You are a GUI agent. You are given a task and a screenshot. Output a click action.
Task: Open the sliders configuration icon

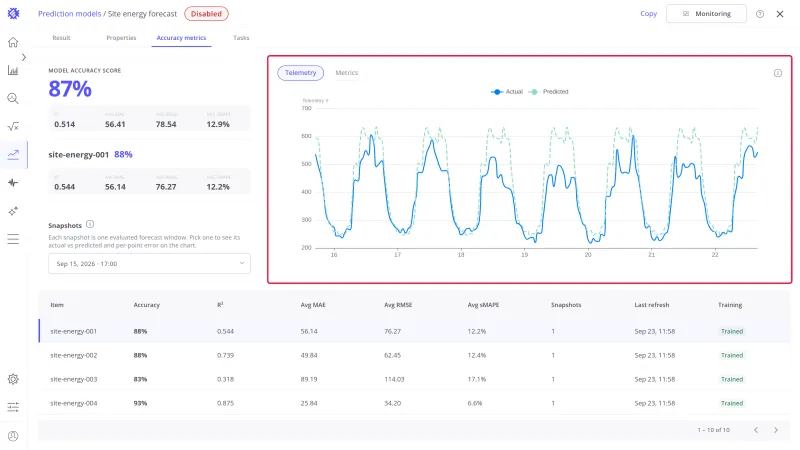click(13, 407)
